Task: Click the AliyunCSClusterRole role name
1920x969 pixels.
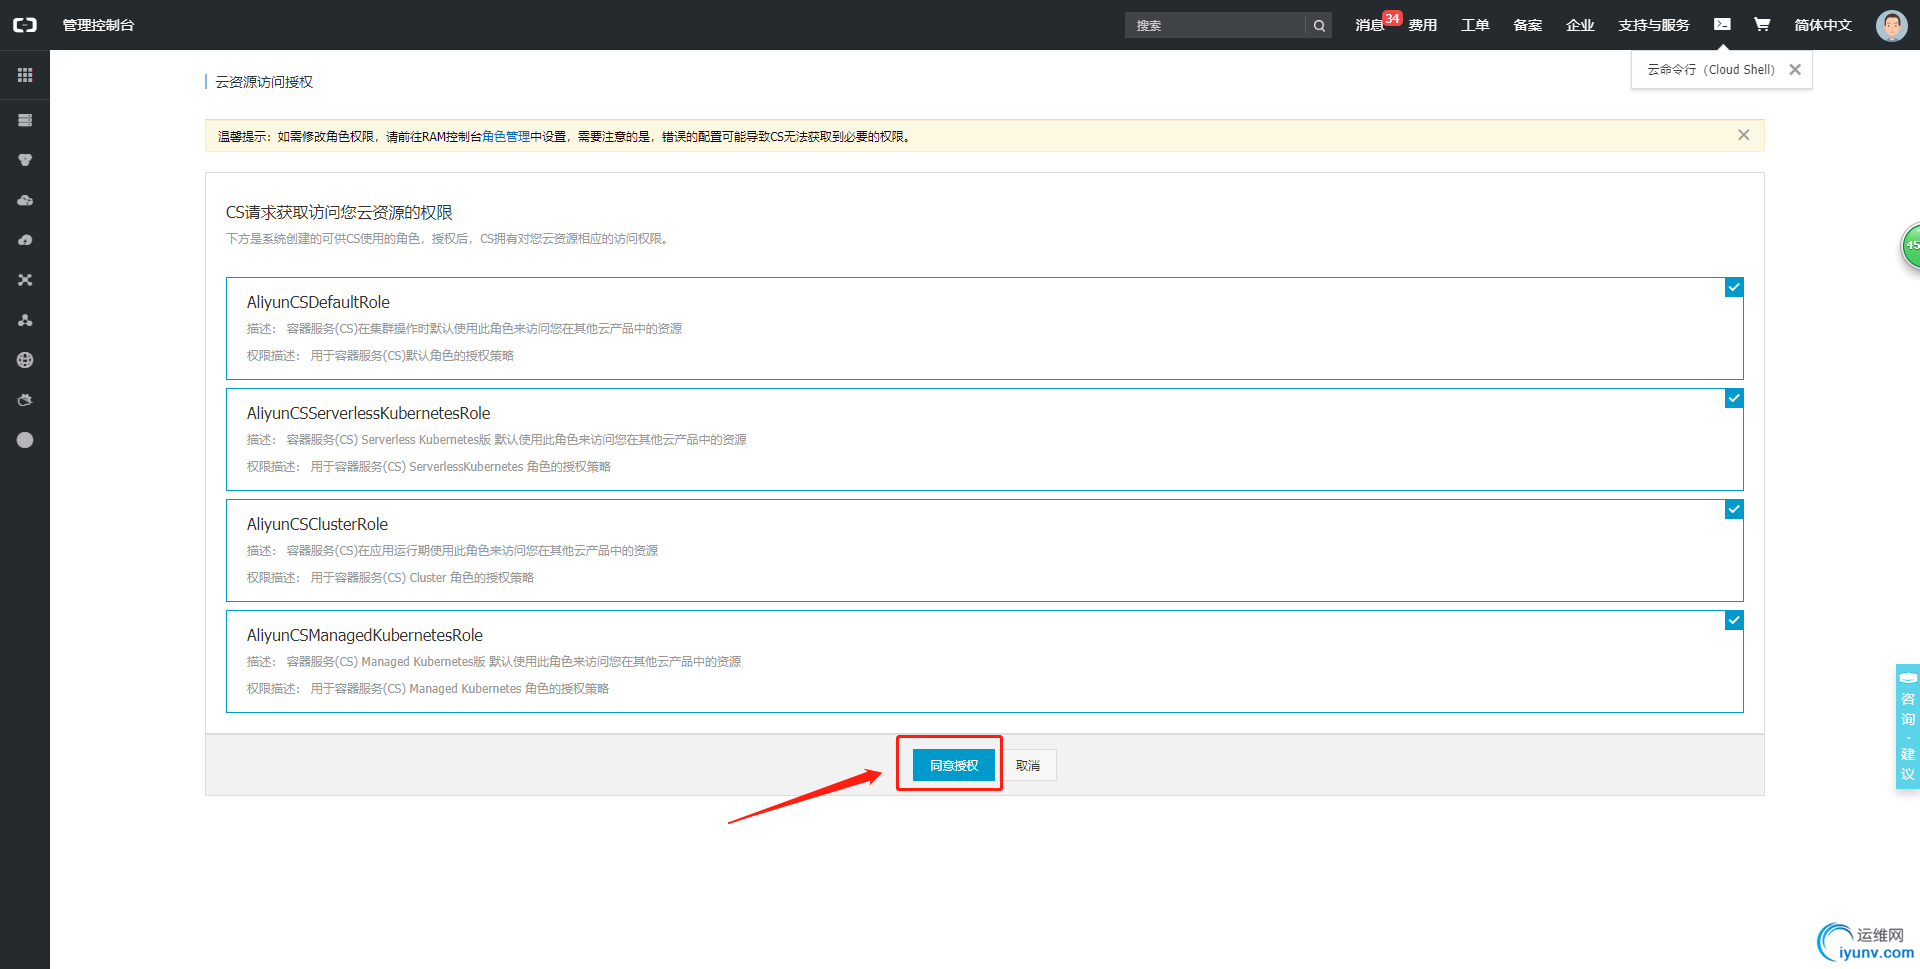Action: [x=317, y=524]
